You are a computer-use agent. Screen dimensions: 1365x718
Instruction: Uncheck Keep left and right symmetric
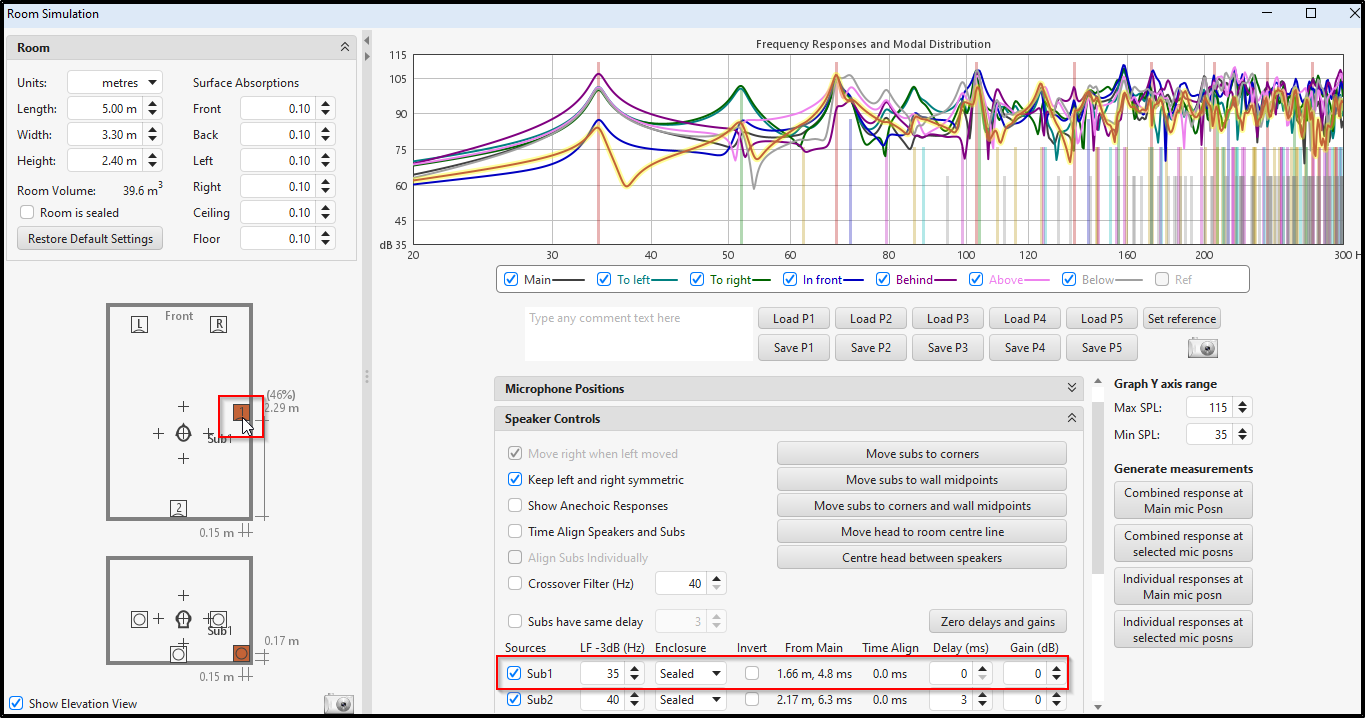click(515, 479)
